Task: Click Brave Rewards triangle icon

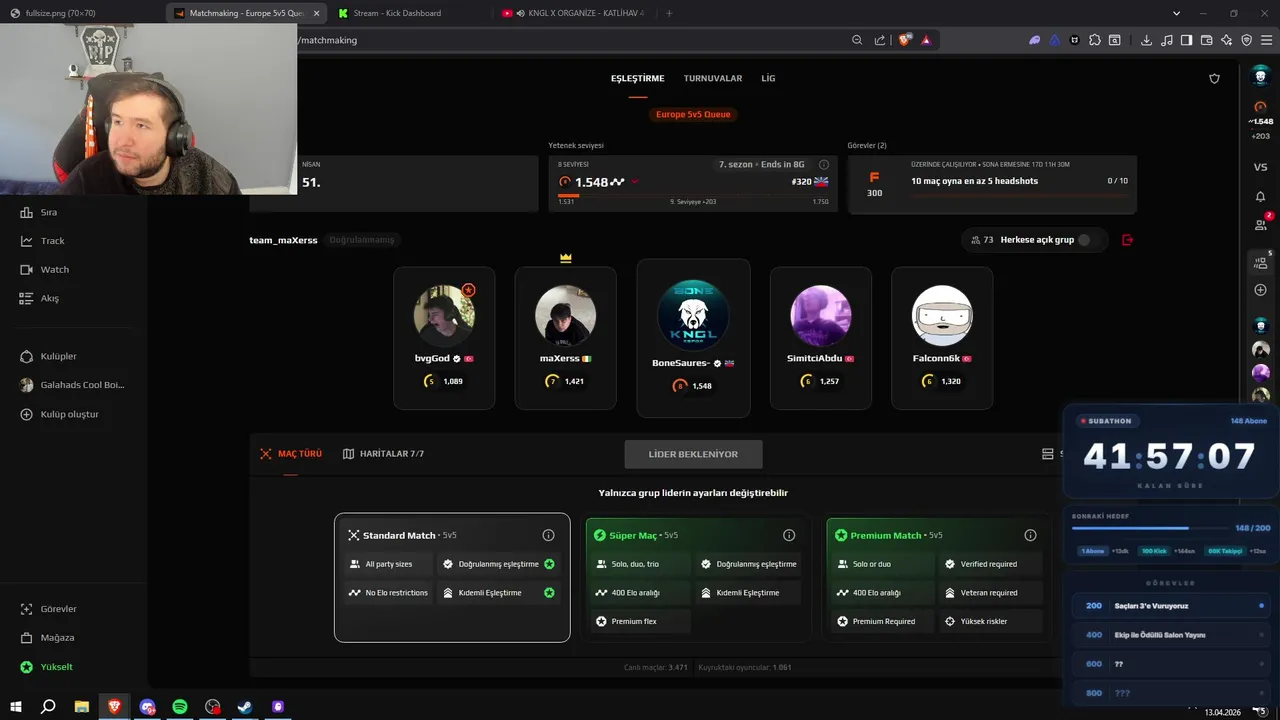Action: [926, 40]
